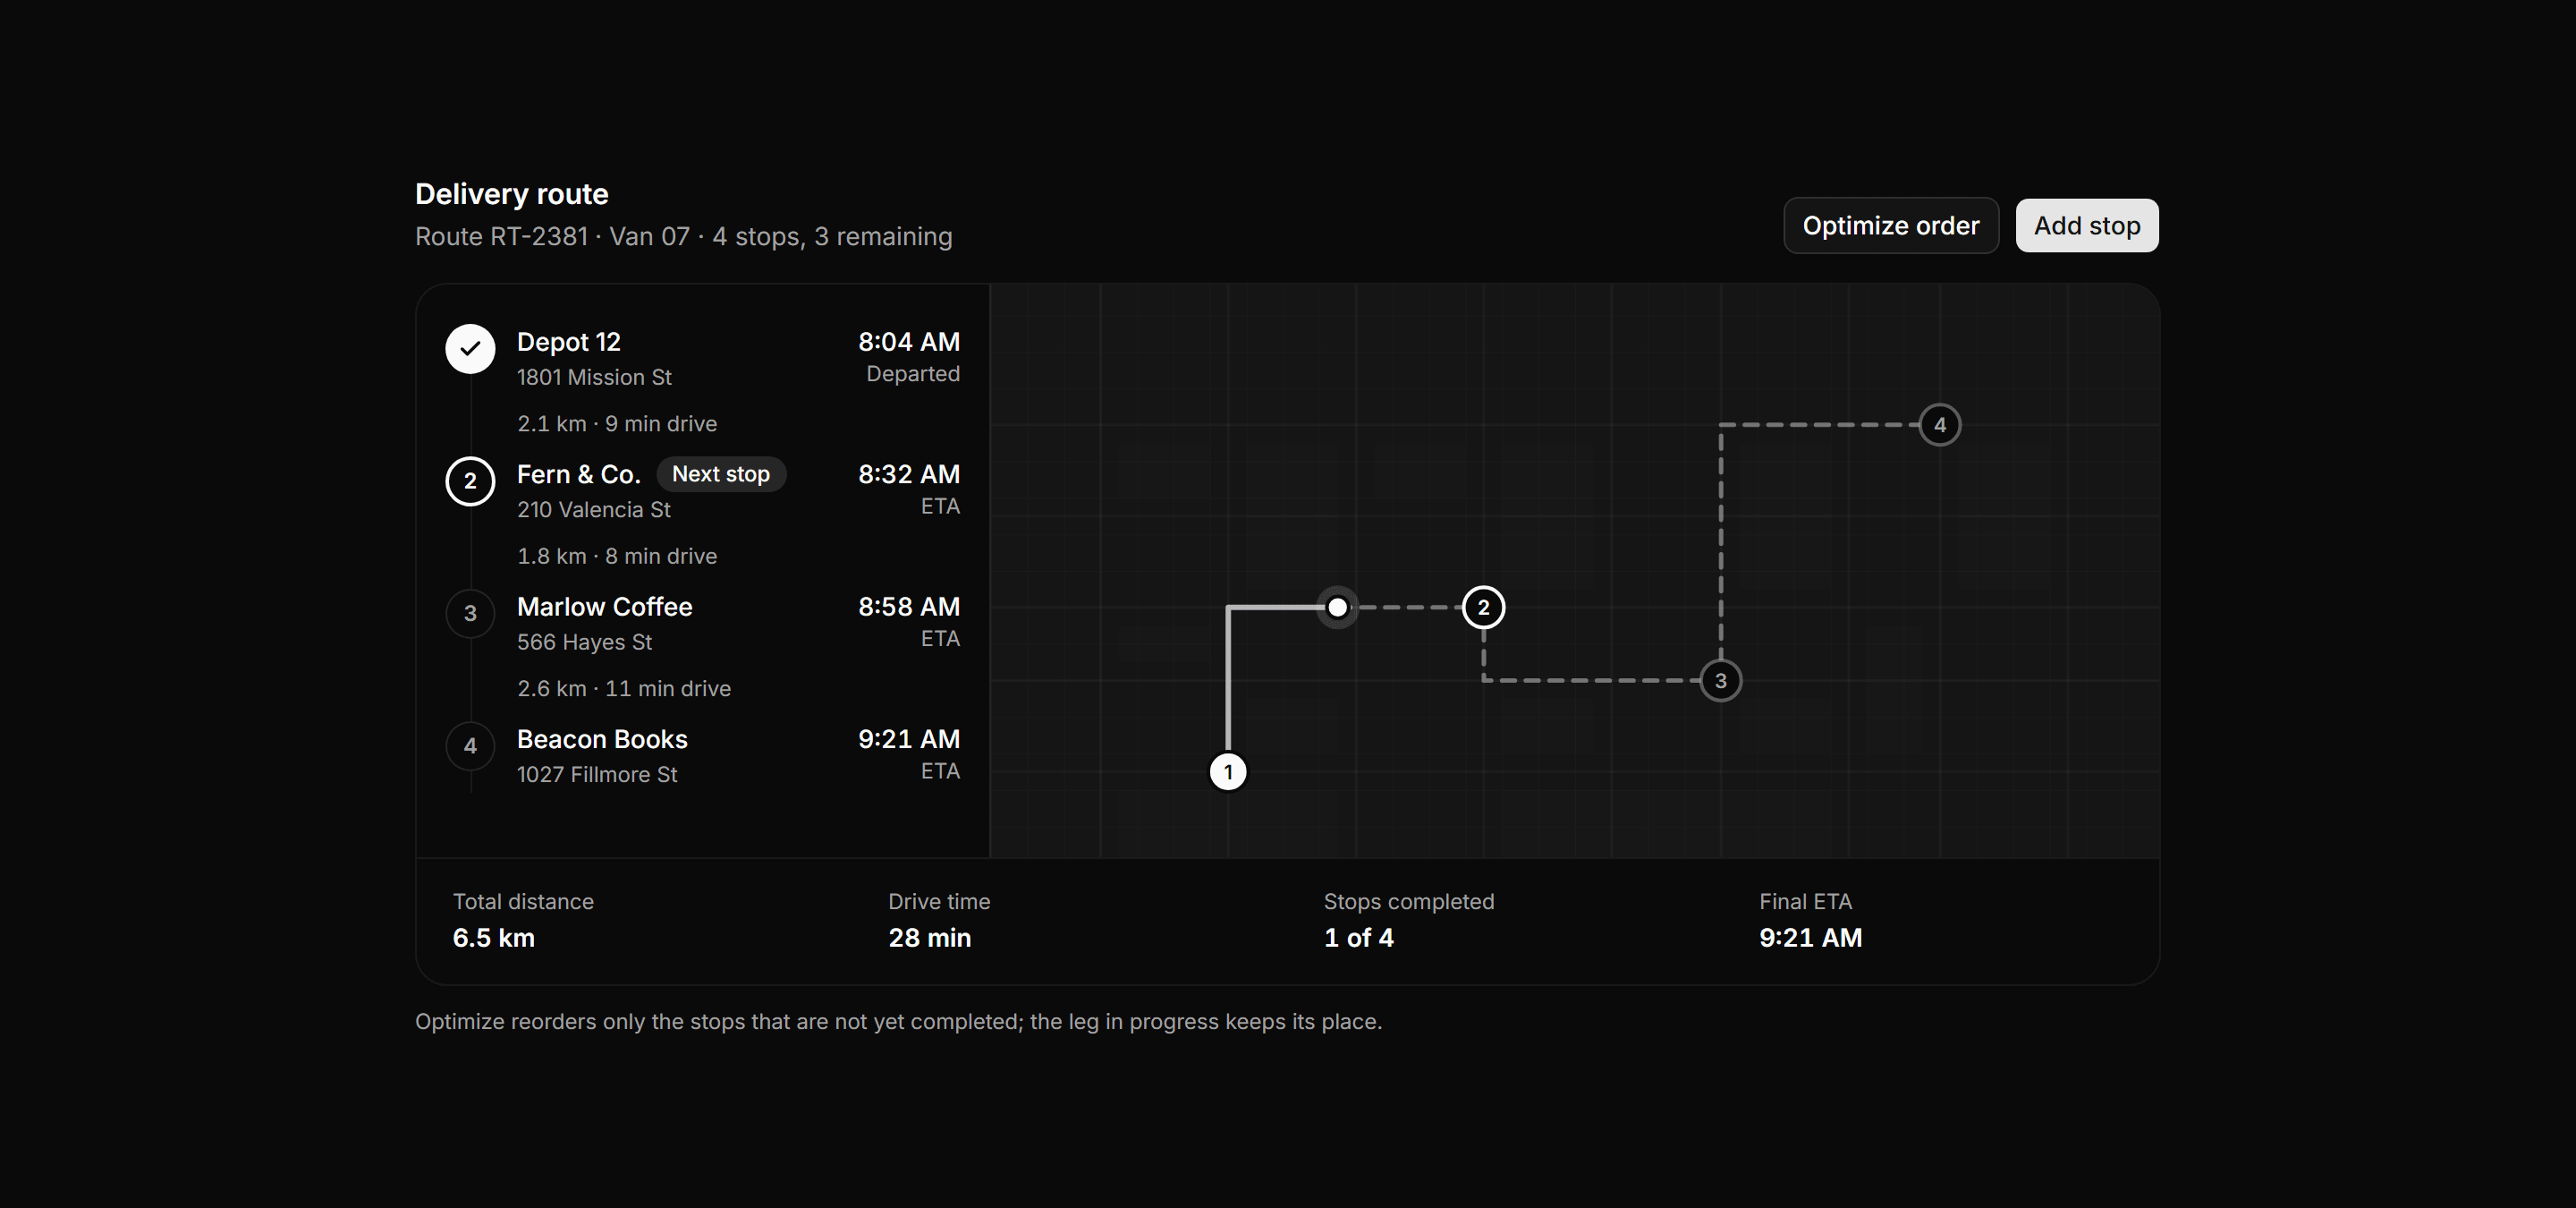Click the Optimize reorders footnote text
Screen dimensions: 2576x1208
point(898,1022)
